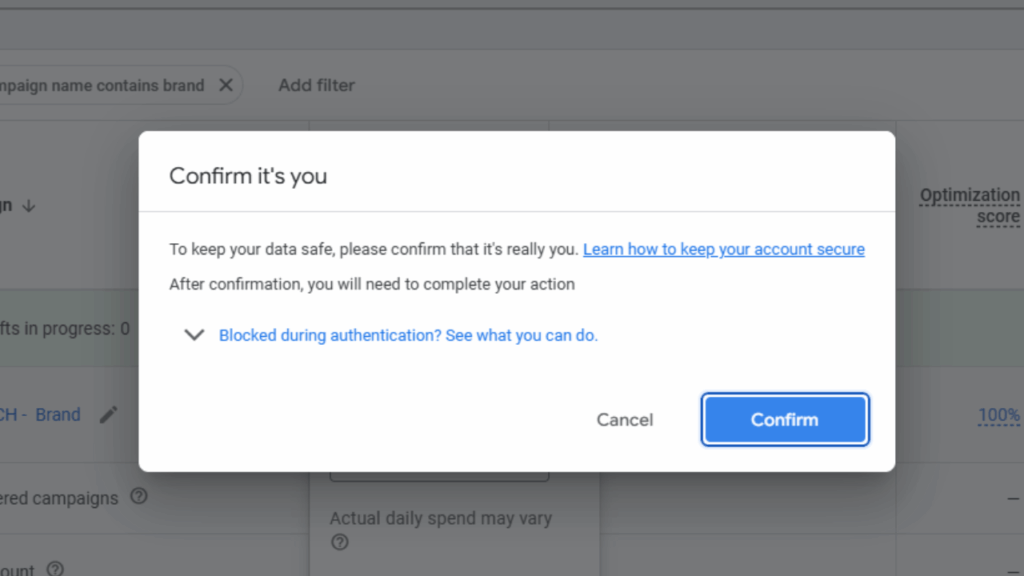Screen dimensions: 1024x576
Task: Cancel the confirmation dialog
Action: point(624,419)
